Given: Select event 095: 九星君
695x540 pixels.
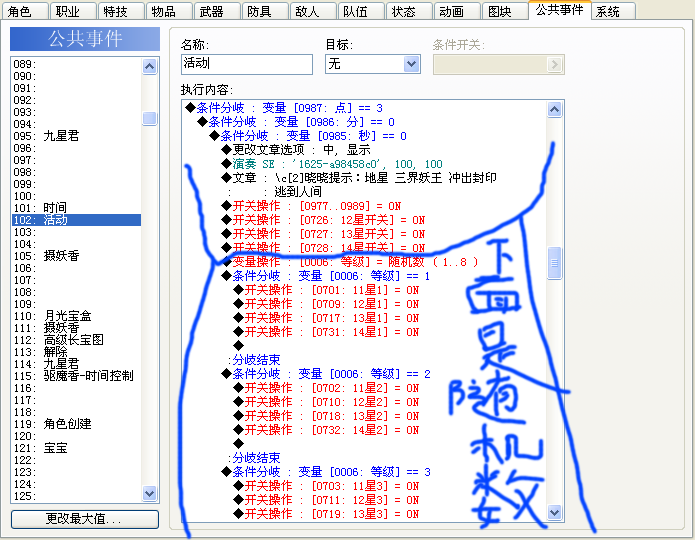Looking at the screenshot, I should tap(76, 136).
